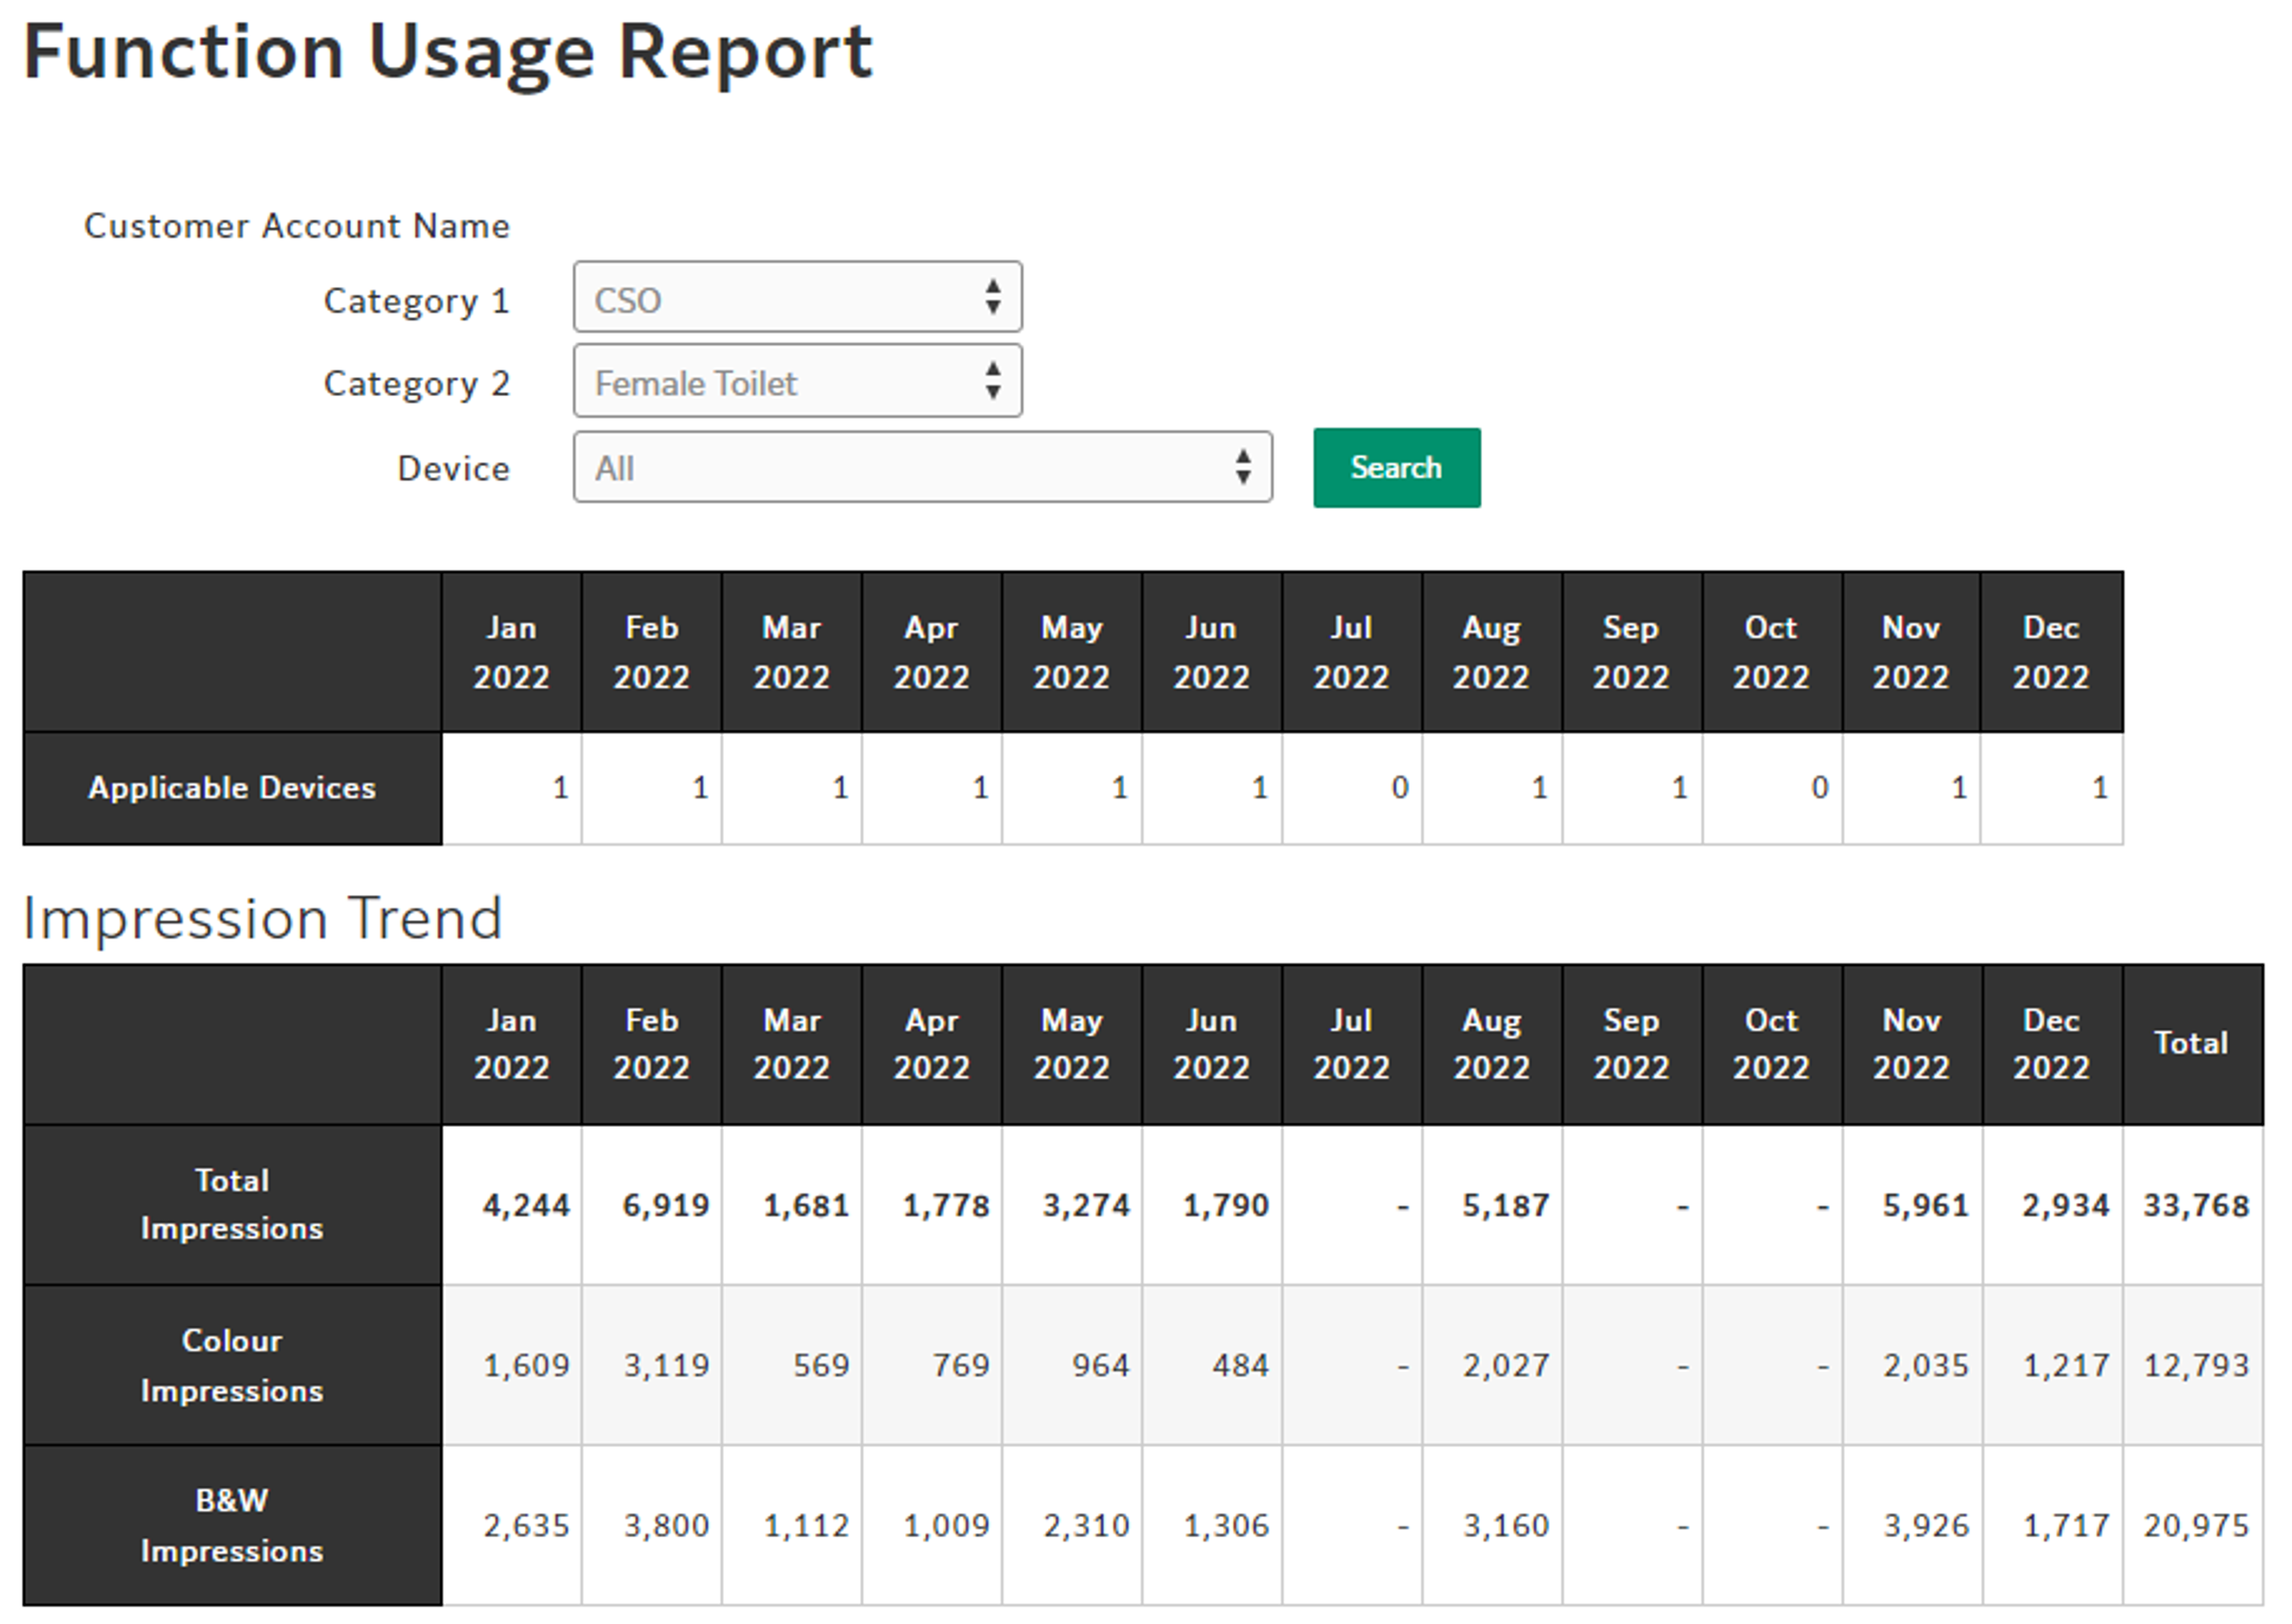Select the B&W Impressions row header
This screenshot has width=2292, height=1624.
coord(232,1525)
